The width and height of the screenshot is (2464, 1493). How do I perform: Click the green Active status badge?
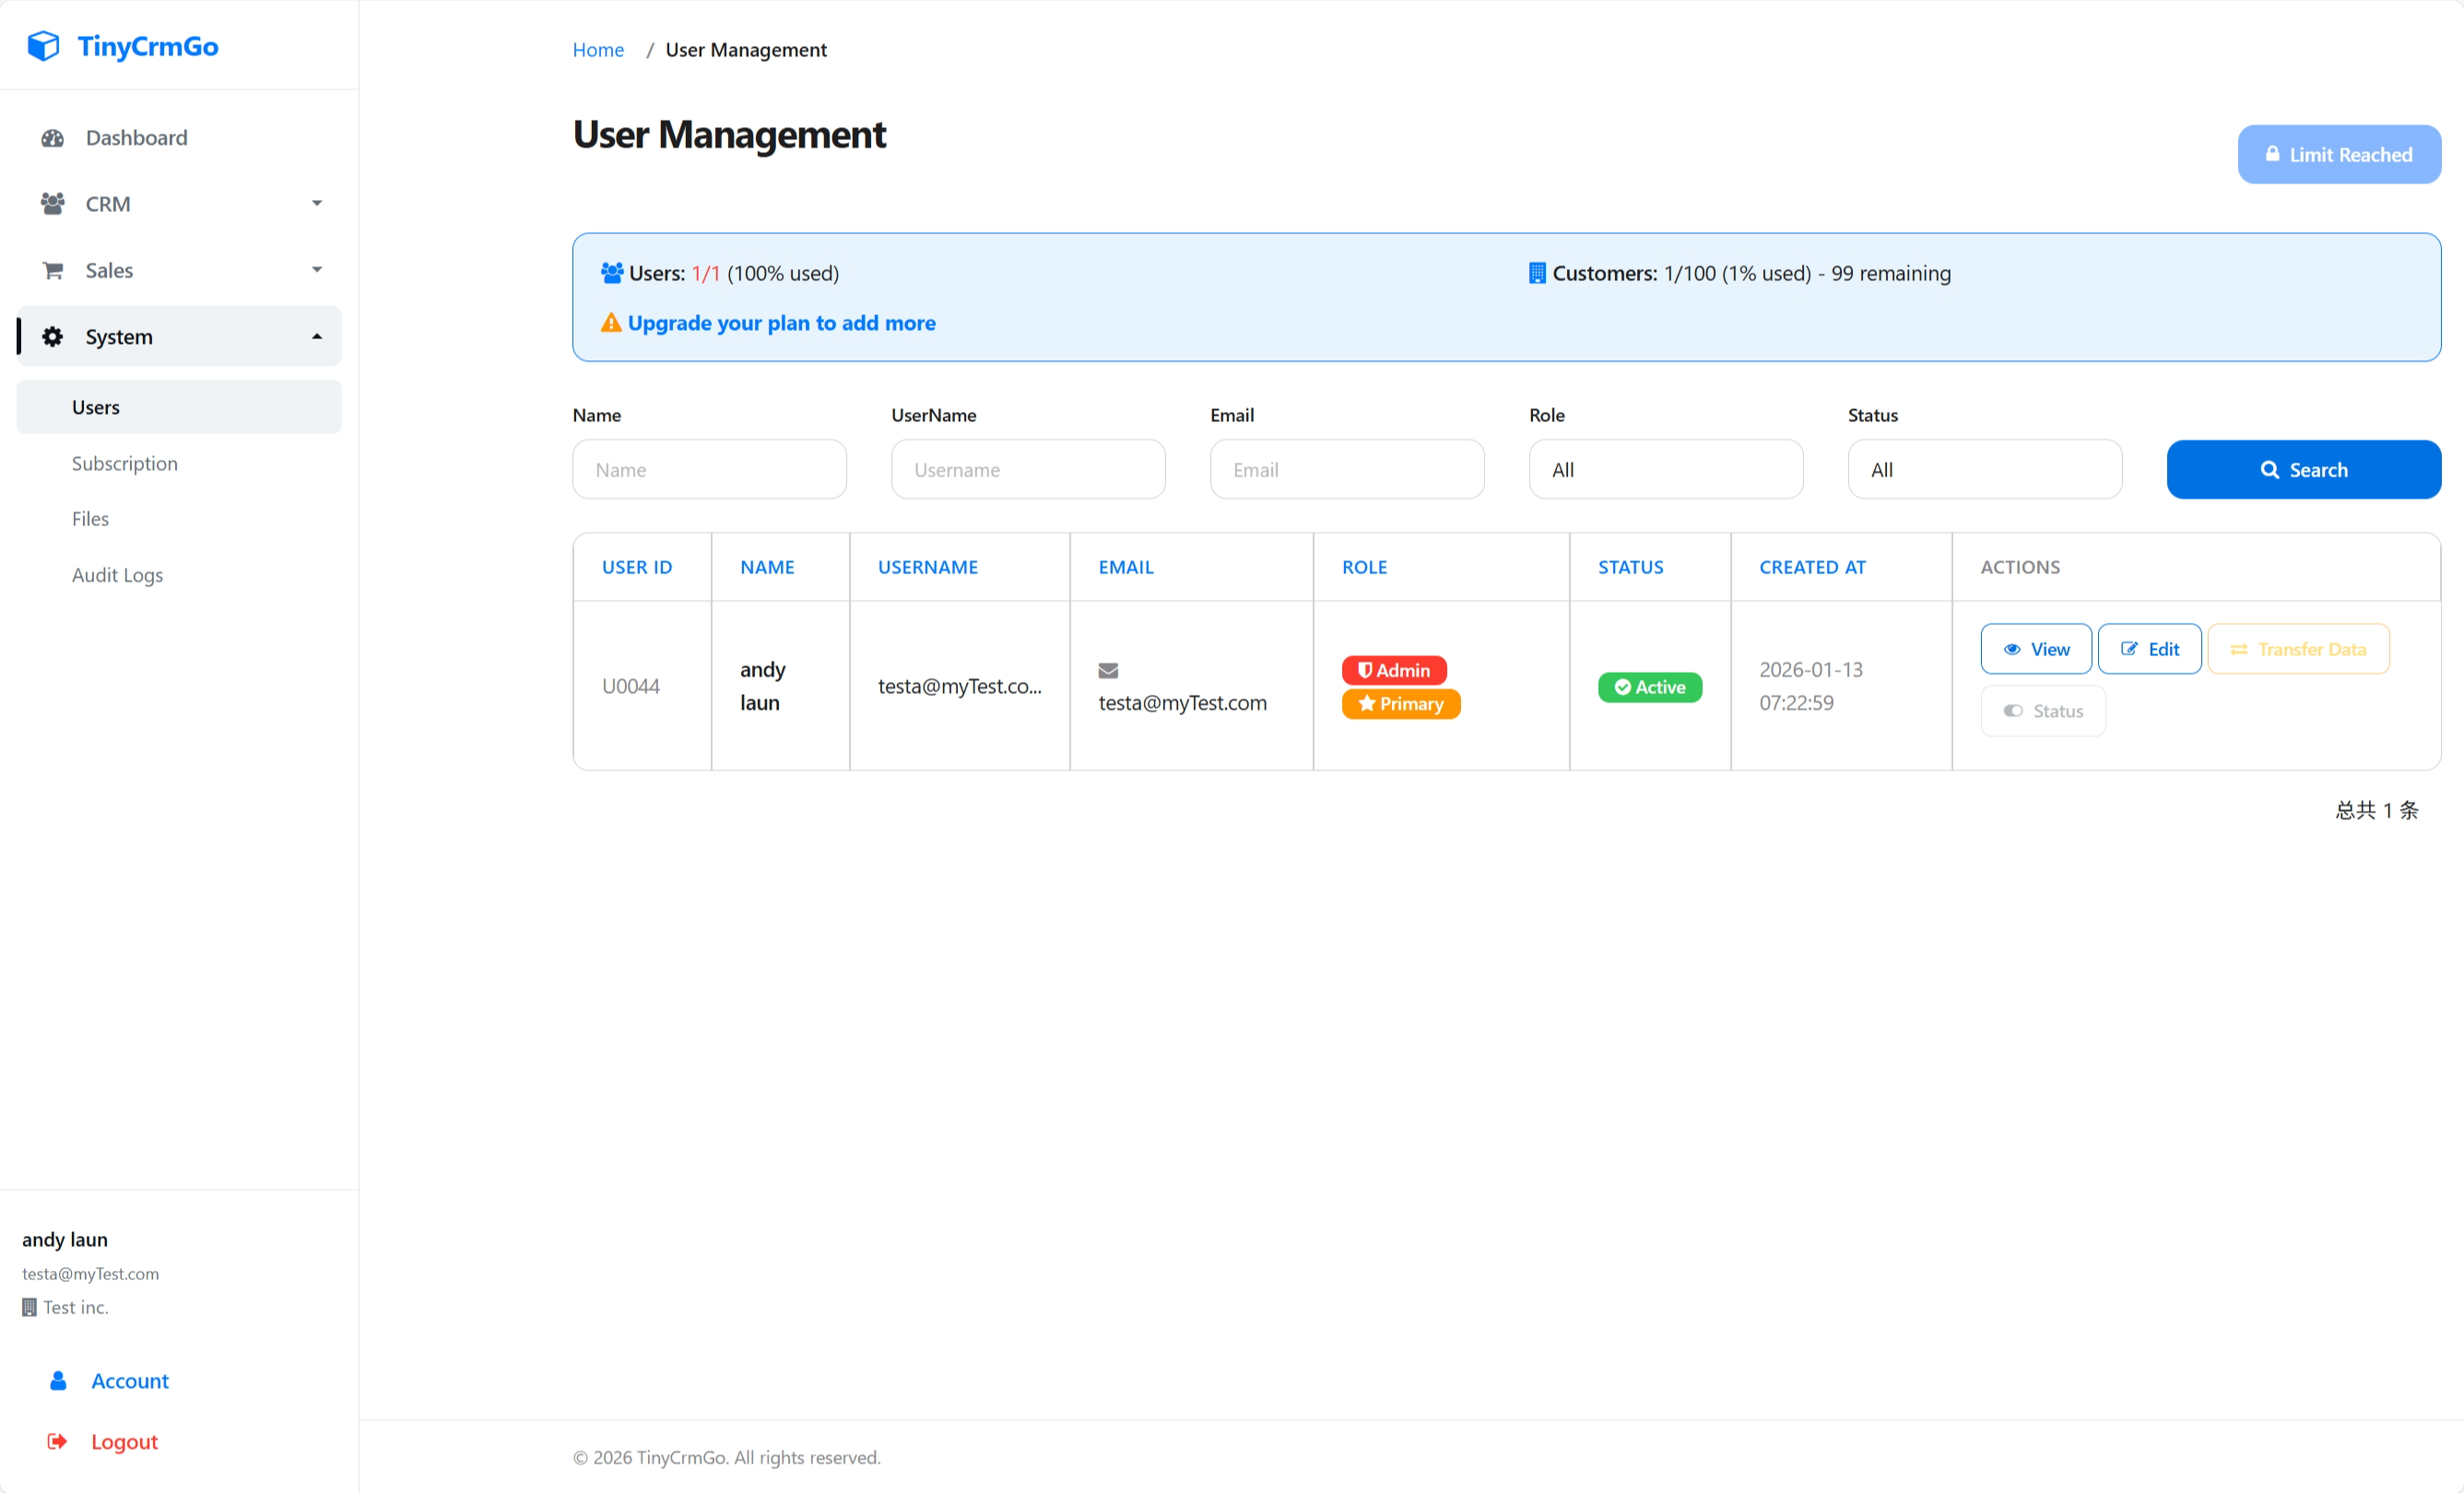(x=1649, y=687)
